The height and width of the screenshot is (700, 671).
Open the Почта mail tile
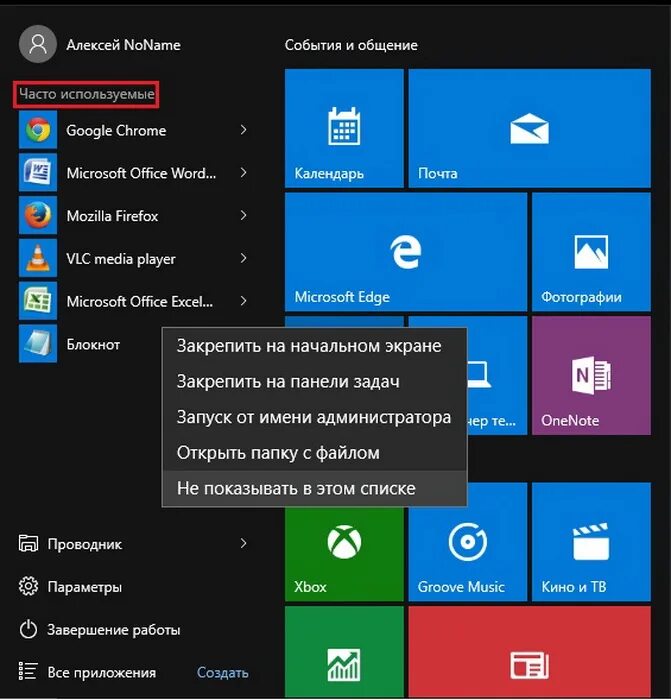[x=529, y=128]
